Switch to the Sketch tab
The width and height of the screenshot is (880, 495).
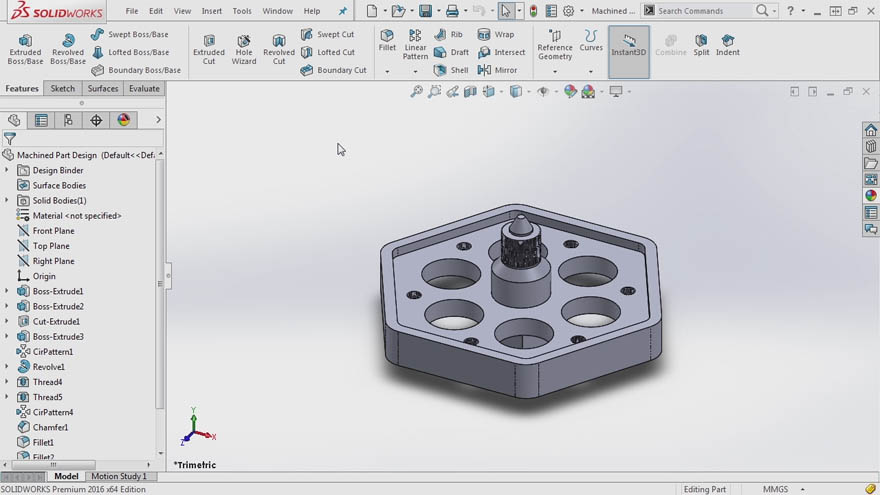(x=62, y=89)
